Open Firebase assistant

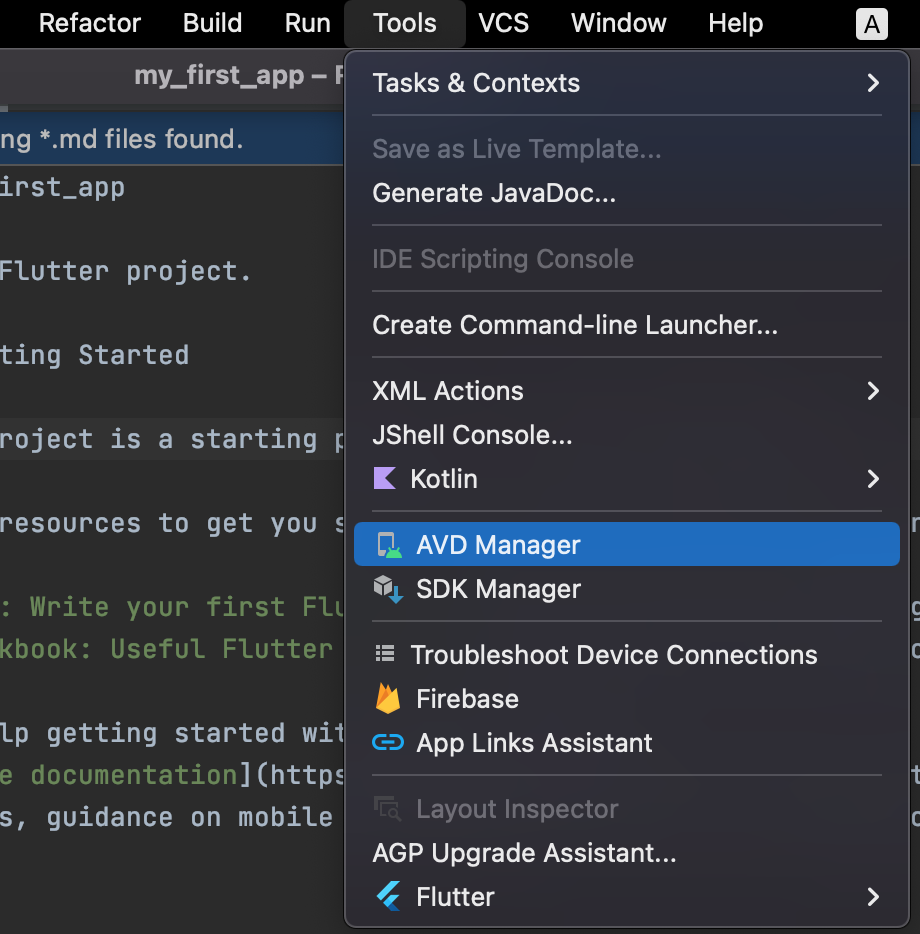(627, 698)
